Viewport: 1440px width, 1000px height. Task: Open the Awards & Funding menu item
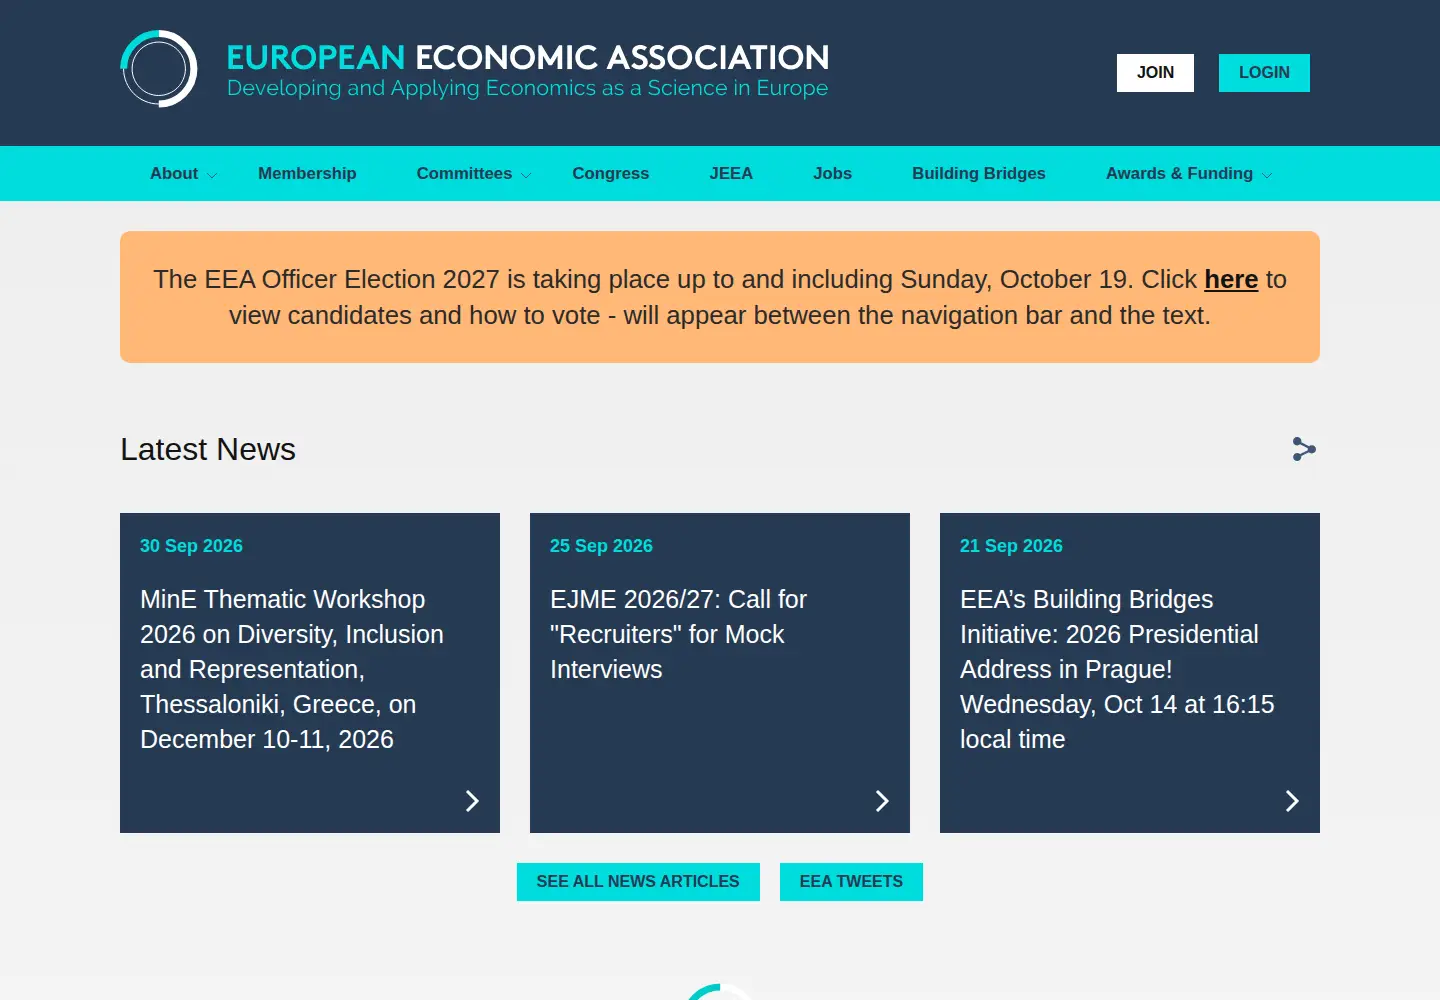click(1179, 173)
